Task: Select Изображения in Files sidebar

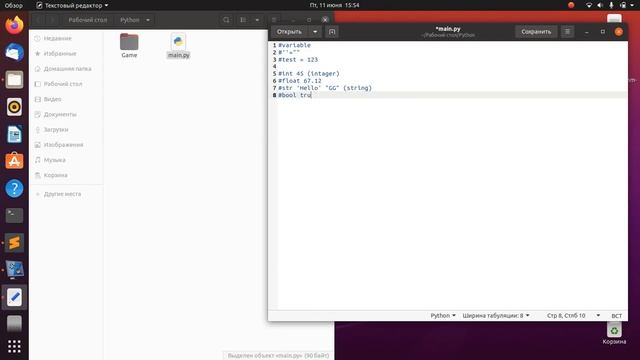Action: point(66,144)
